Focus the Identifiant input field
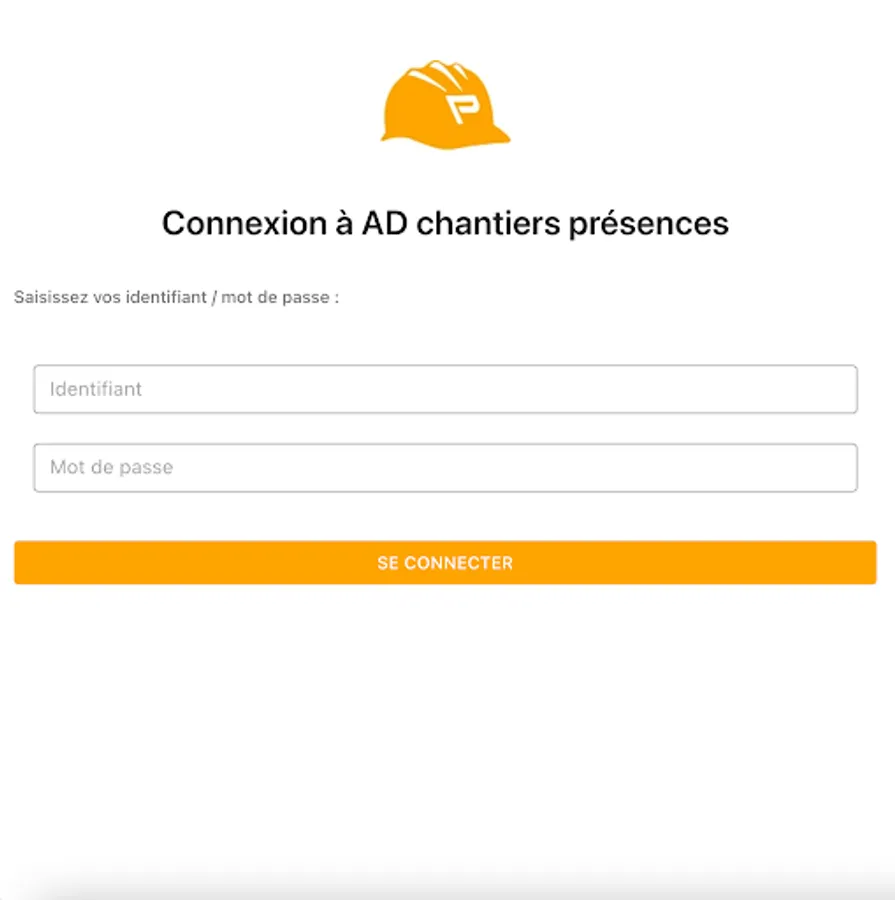The width and height of the screenshot is (895, 900). (x=445, y=389)
